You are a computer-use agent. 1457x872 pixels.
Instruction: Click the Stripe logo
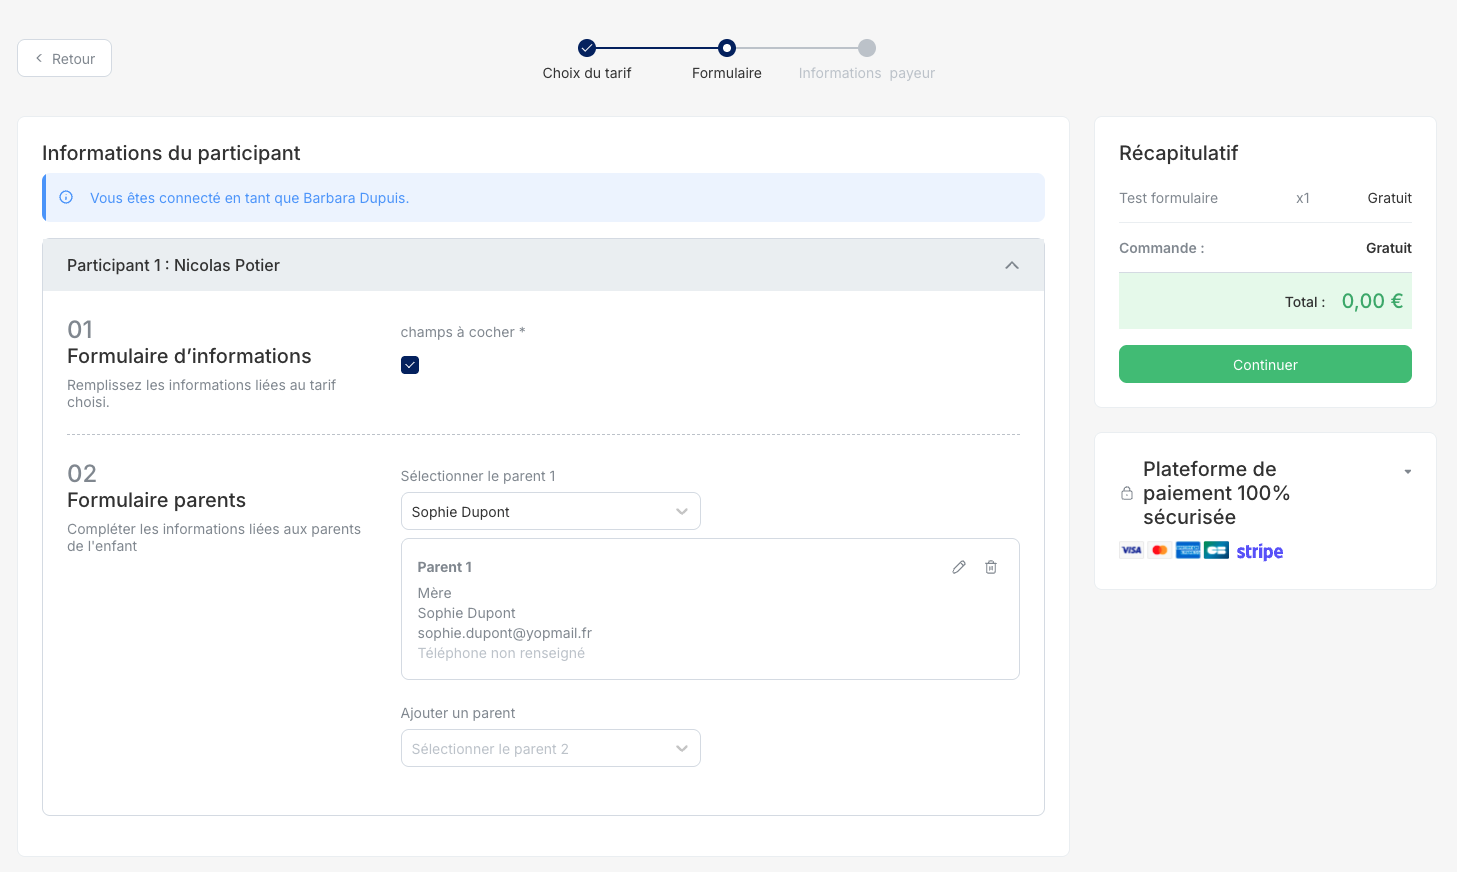click(1259, 551)
